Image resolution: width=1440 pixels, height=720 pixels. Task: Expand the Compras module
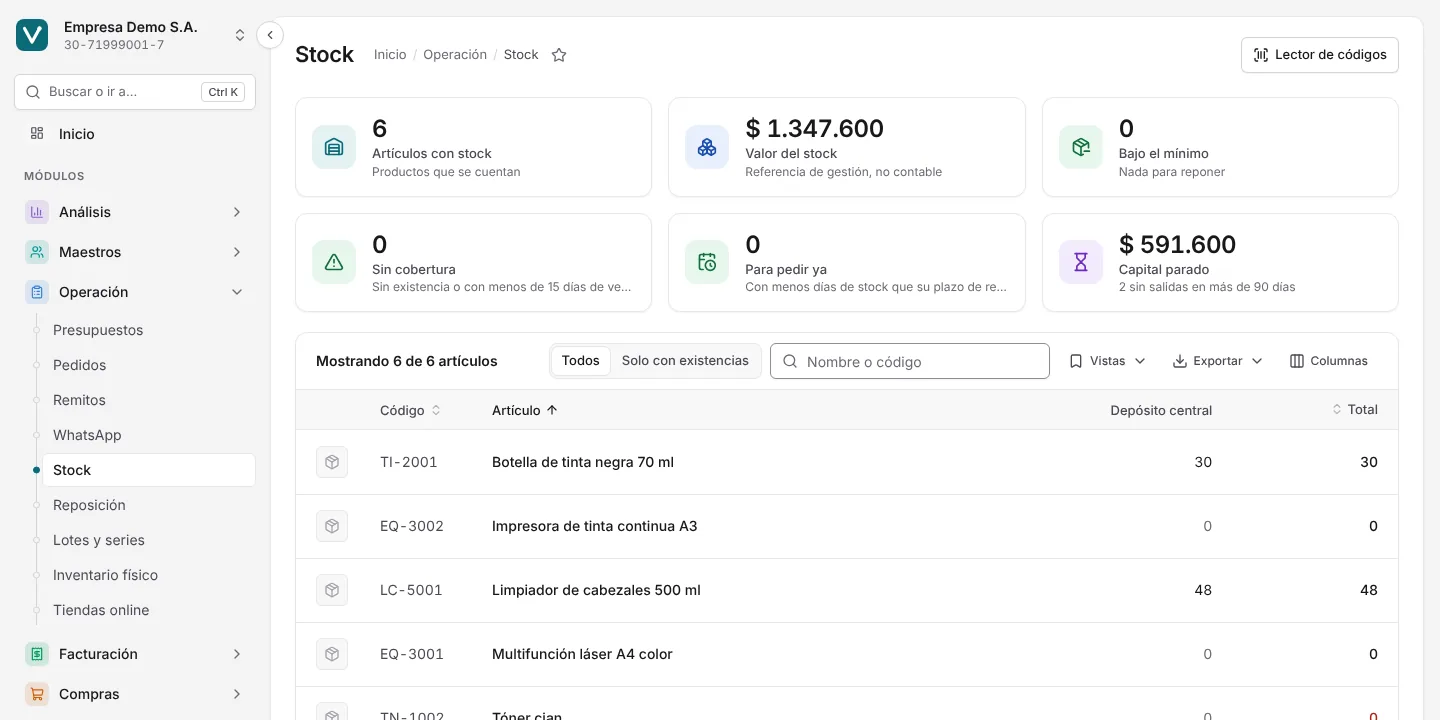(x=237, y=694)
